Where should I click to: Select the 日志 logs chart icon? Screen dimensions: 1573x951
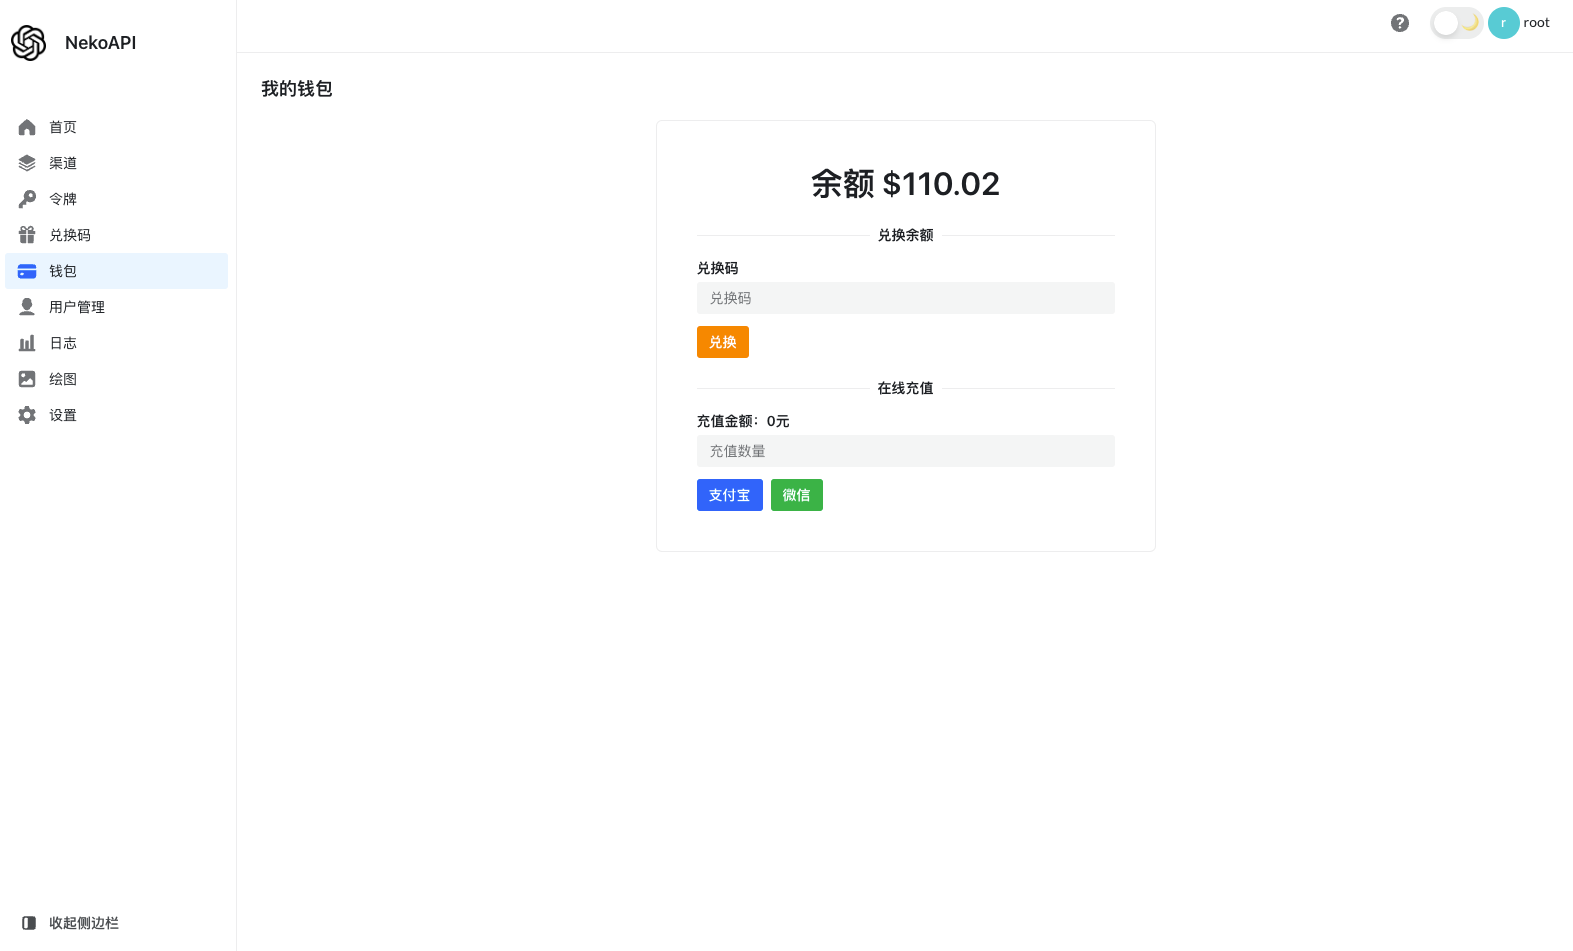click(27, 342)
